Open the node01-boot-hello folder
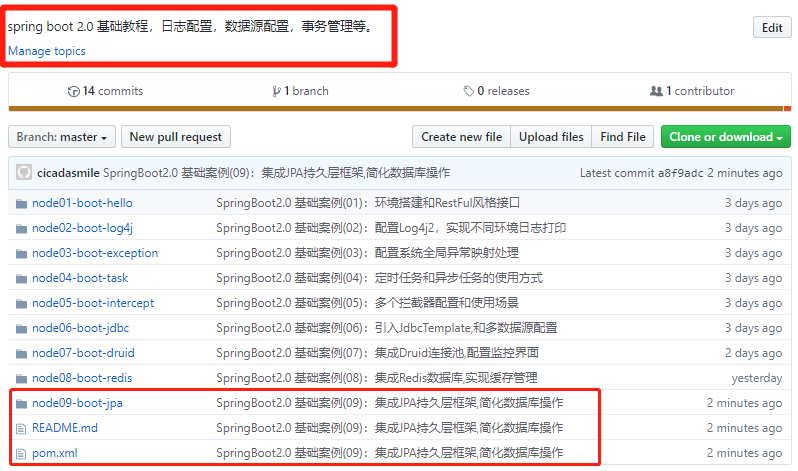Image resolution: width=798 pixels, height=471 pixels. [x=82, y=203]
